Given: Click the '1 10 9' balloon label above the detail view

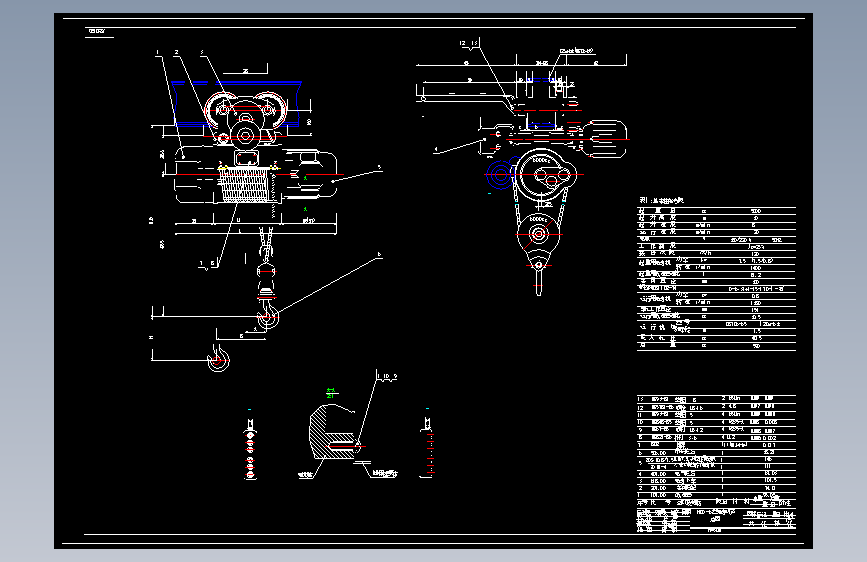Looking at the screenshot, I should (x=387, y=376).
